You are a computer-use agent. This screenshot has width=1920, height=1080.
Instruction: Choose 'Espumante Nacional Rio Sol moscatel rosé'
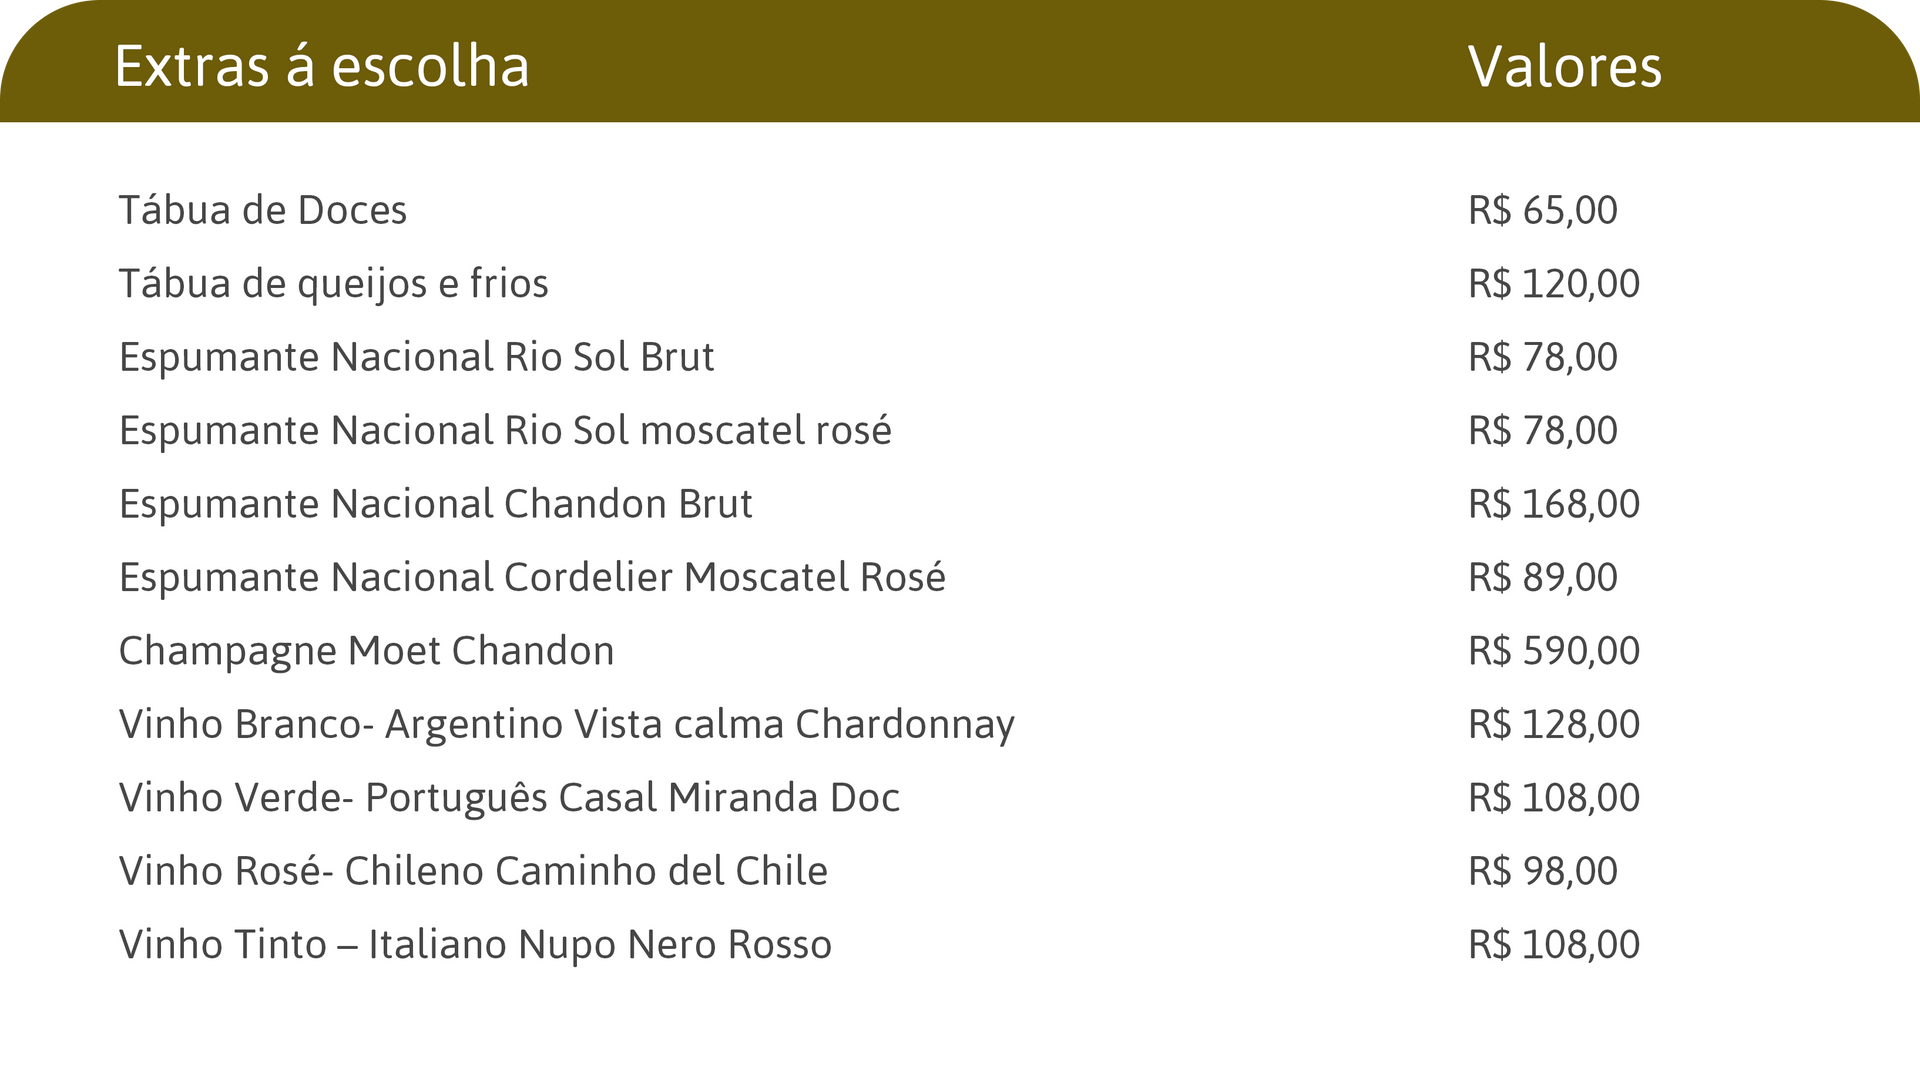tap(505, 430)
